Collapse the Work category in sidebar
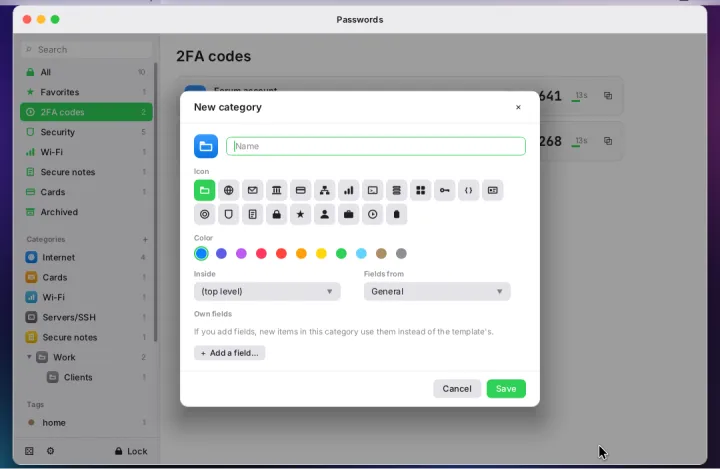 pyautogui.click(x=29, y=357)
